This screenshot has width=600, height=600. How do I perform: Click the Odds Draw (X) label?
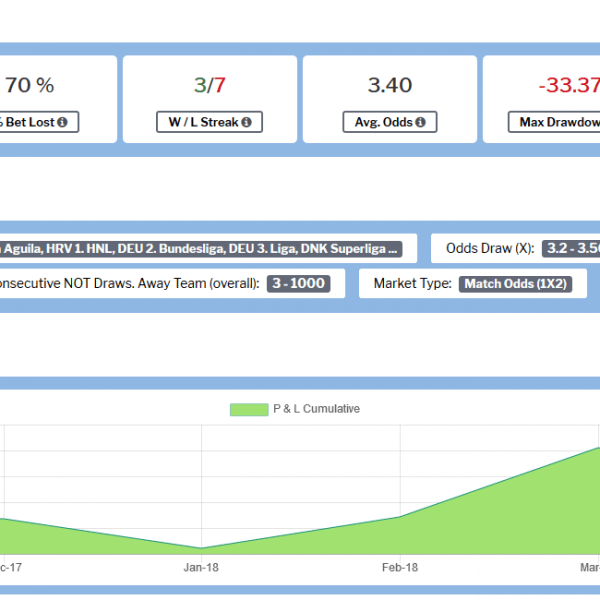490,248
